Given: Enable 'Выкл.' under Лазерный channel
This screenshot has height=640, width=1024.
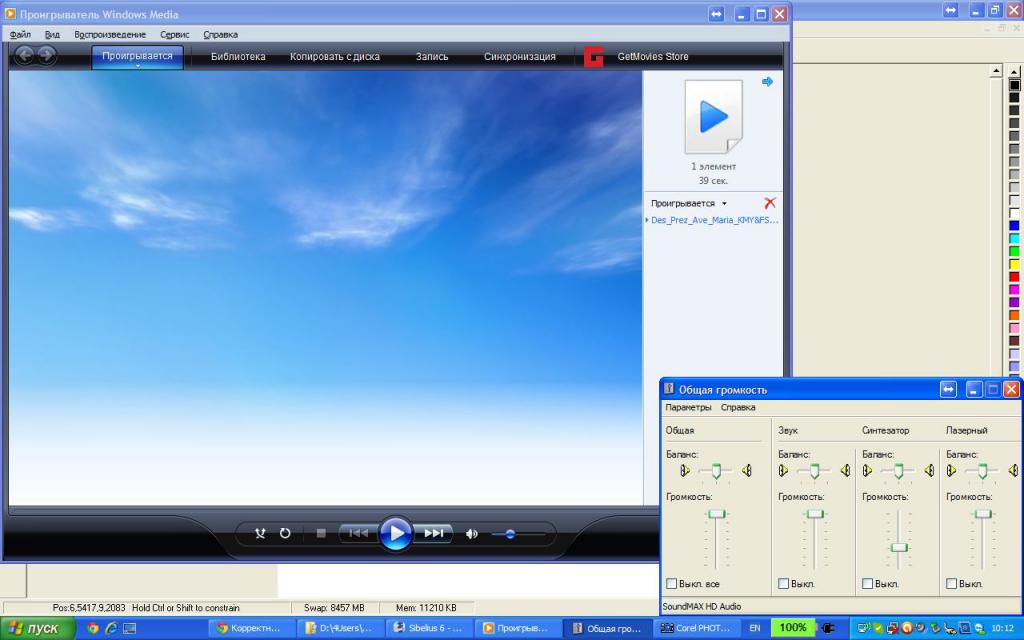Looking at the screenshot, I should pyautogui.click(x=952, y=584).
